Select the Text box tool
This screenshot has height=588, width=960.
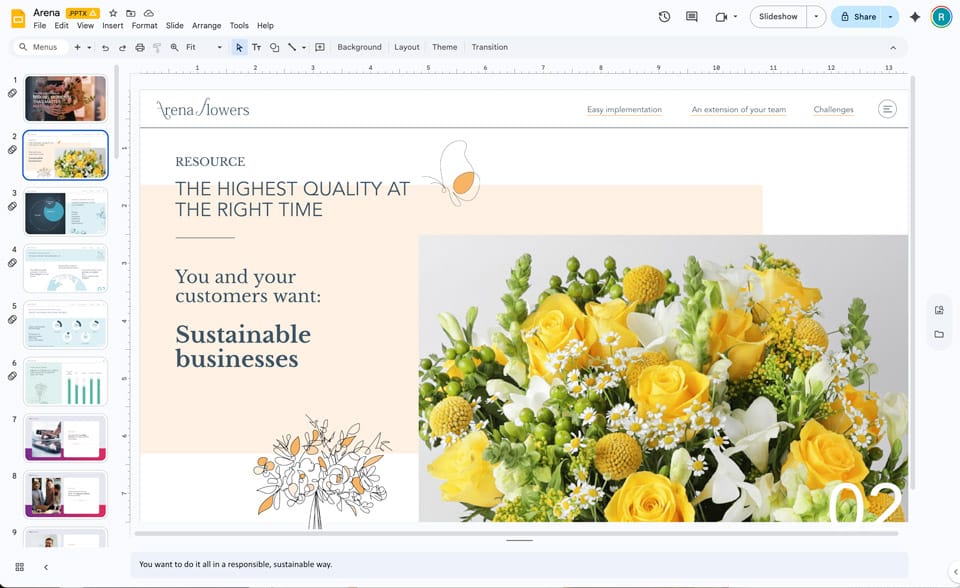(256, 47)
